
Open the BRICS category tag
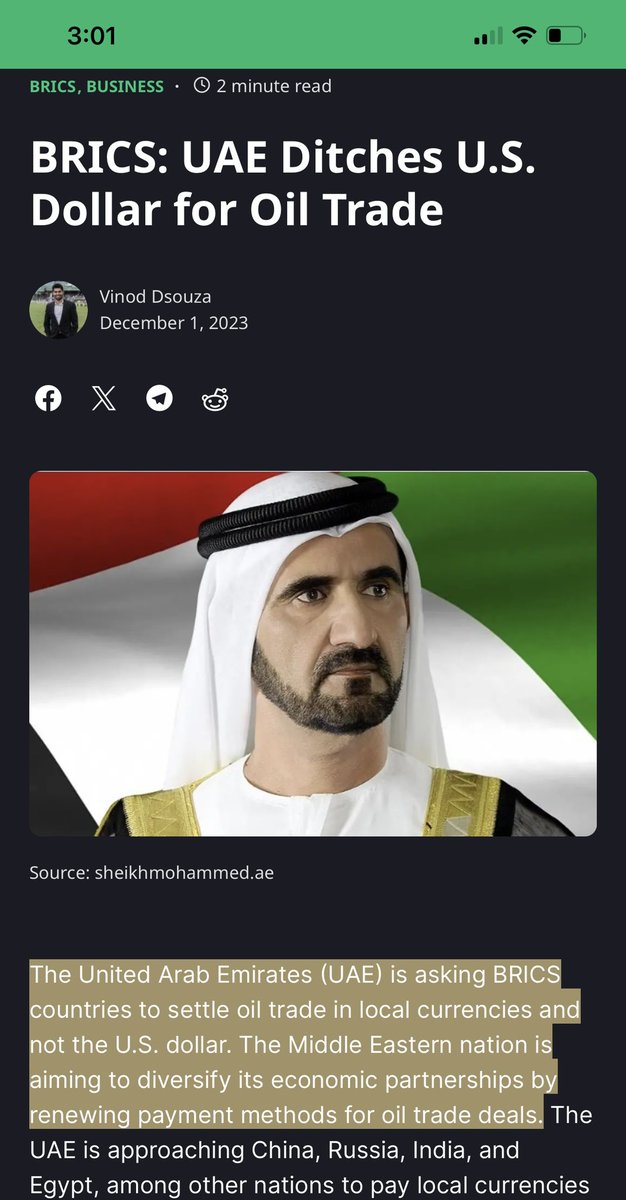point(53,86)
